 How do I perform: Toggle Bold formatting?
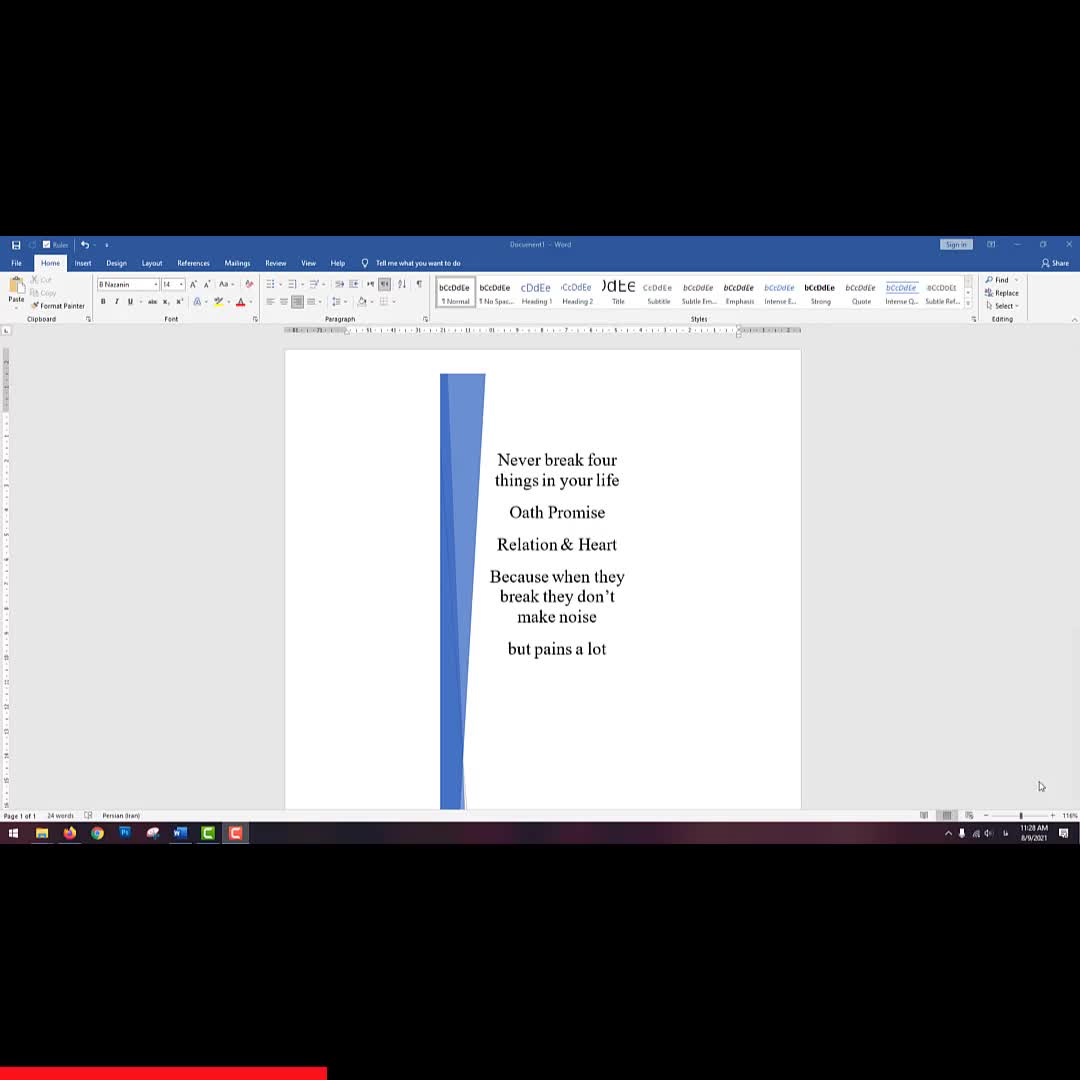(x=103, y=302)
